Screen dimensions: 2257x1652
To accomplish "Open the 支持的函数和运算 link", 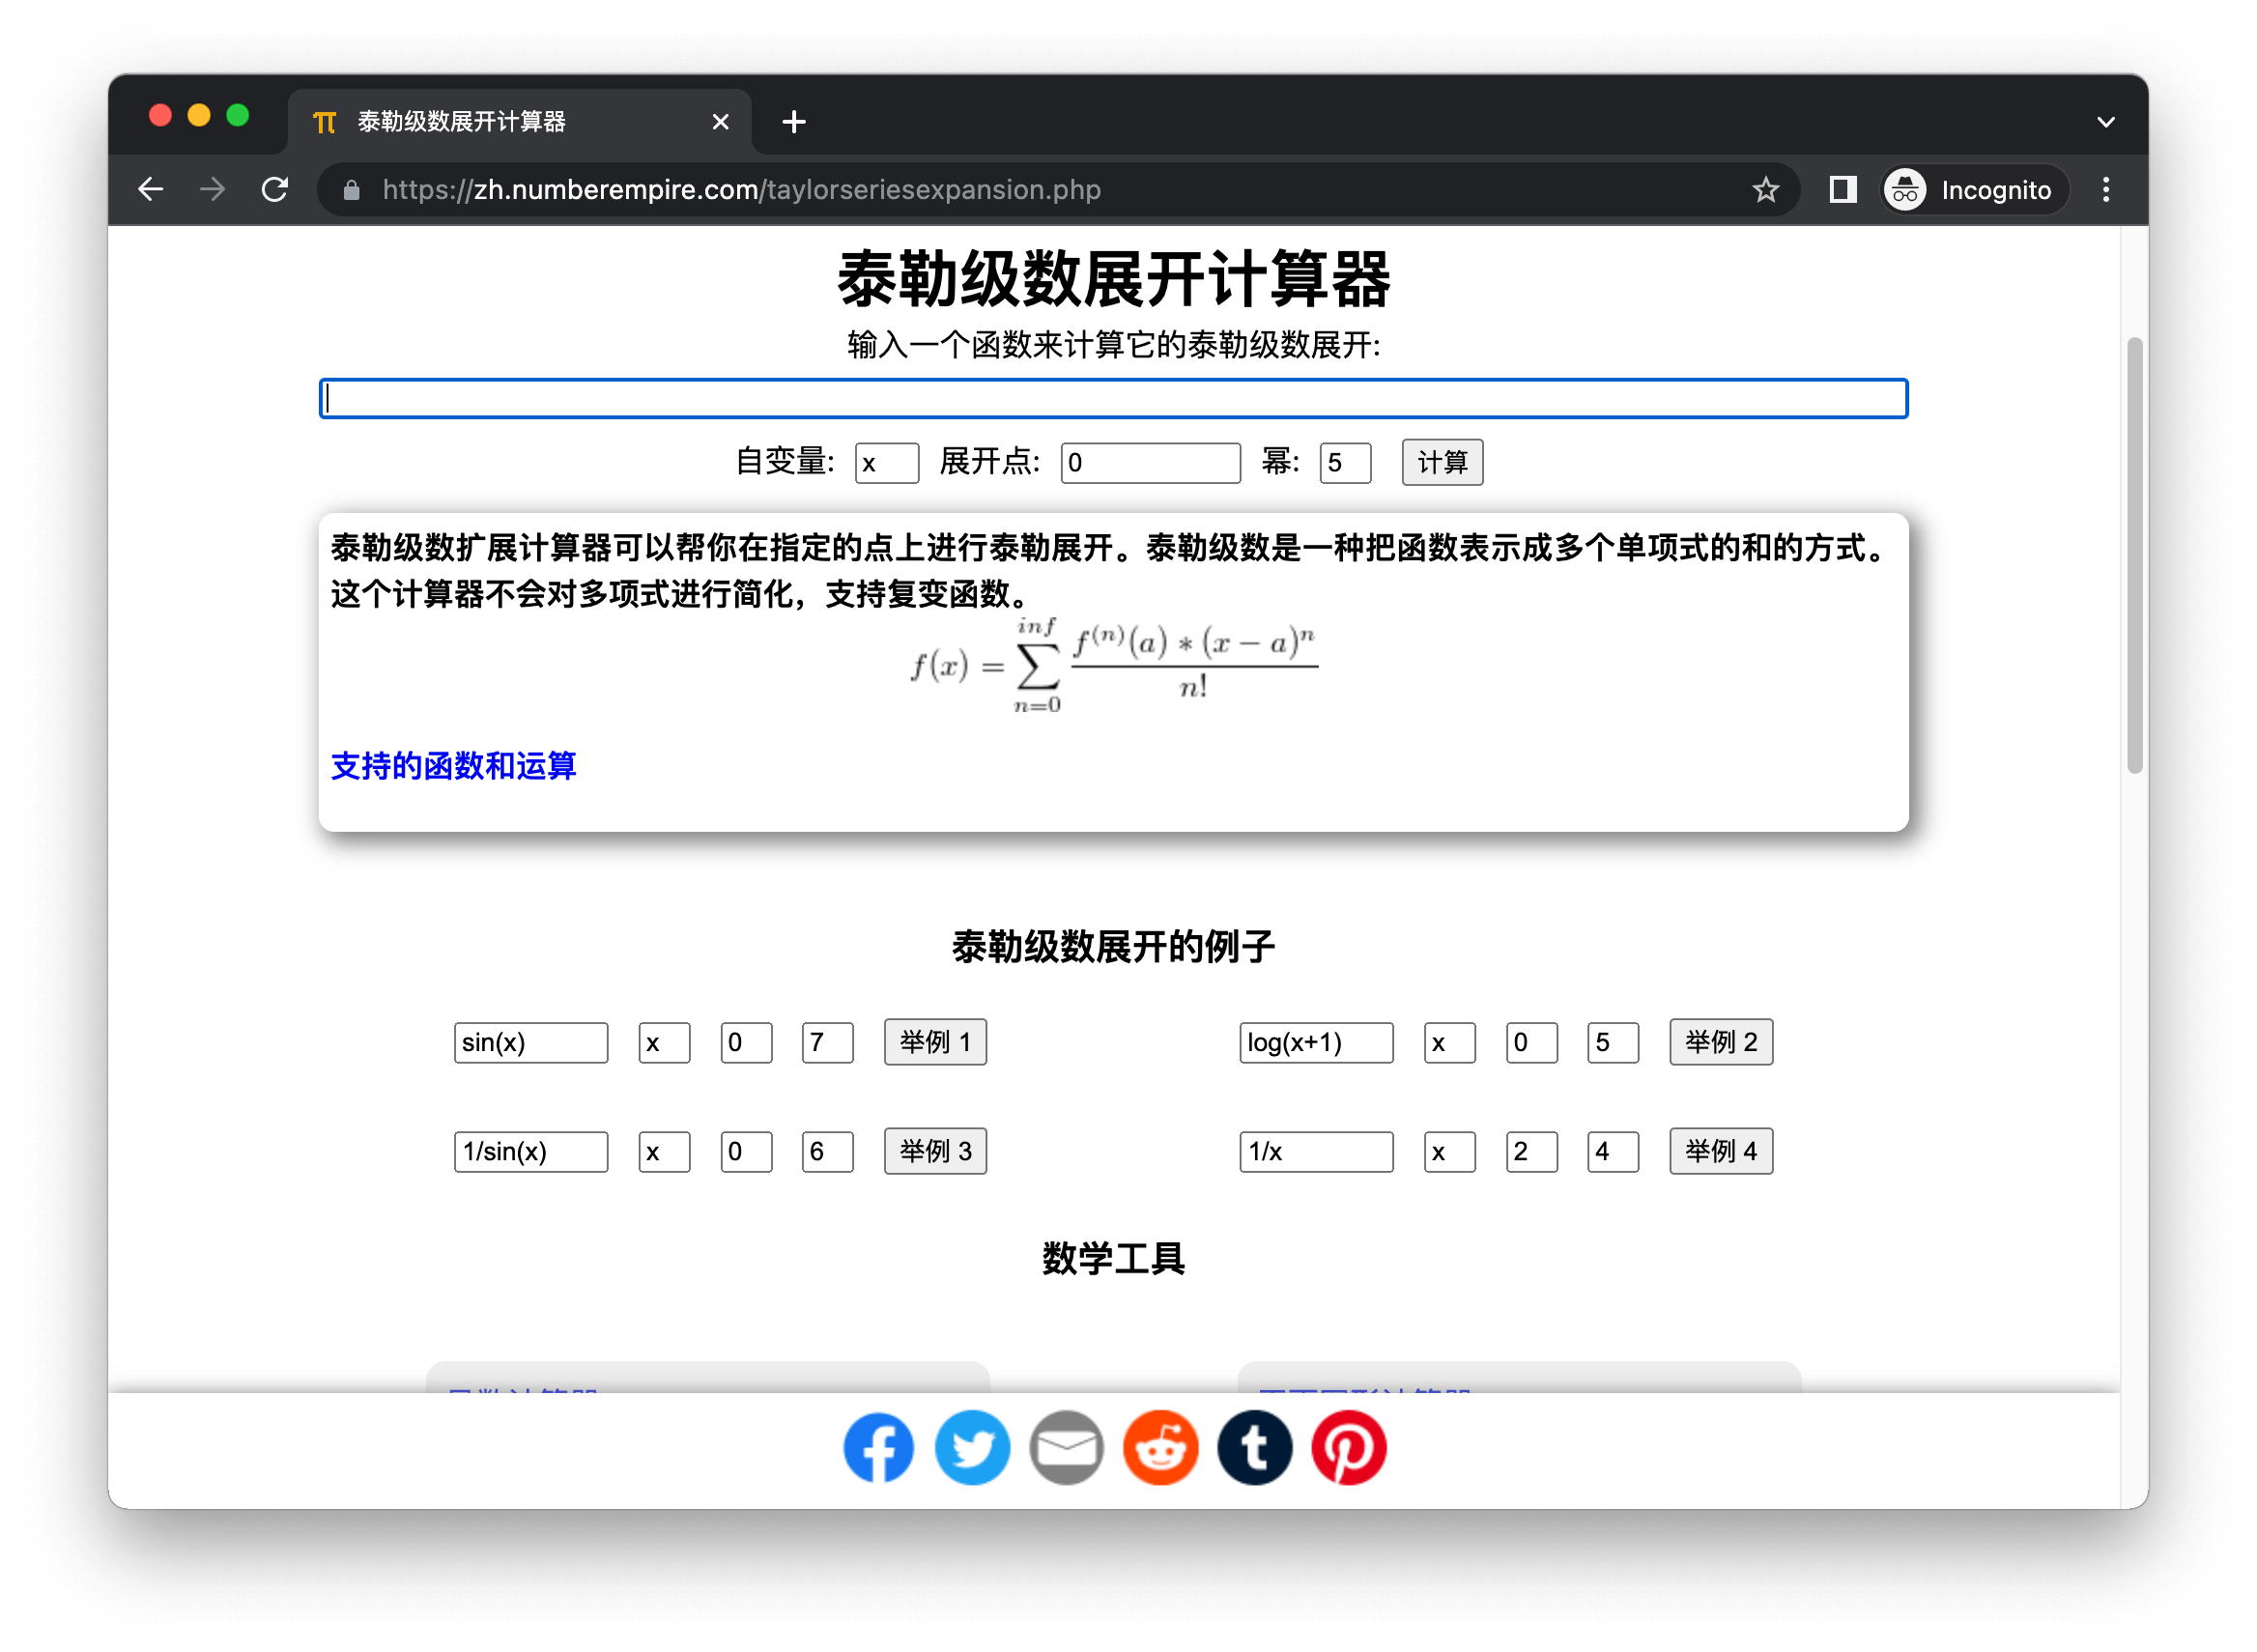I will click(x=453, y=766).
